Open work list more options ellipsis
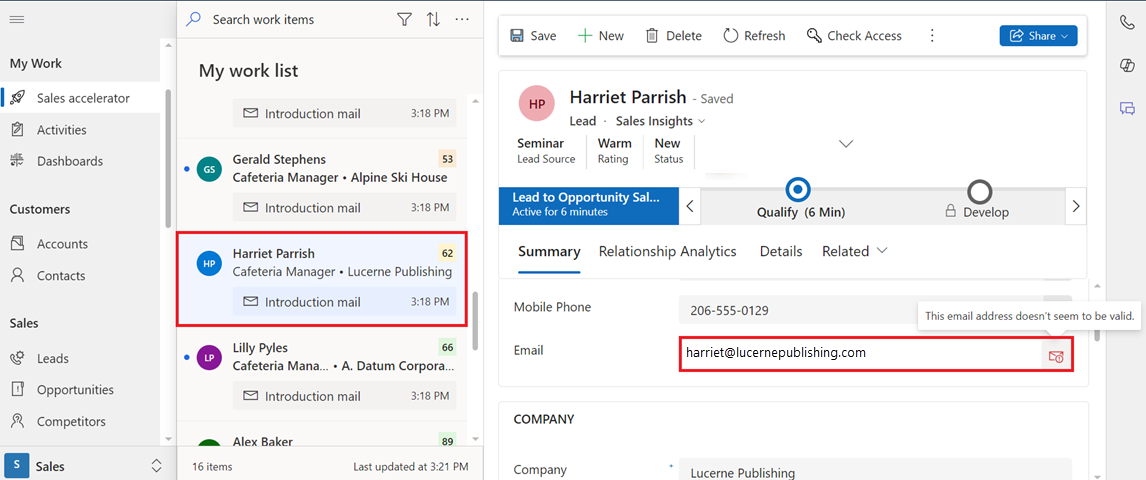The image size is (1146, 480). point(462,20)
